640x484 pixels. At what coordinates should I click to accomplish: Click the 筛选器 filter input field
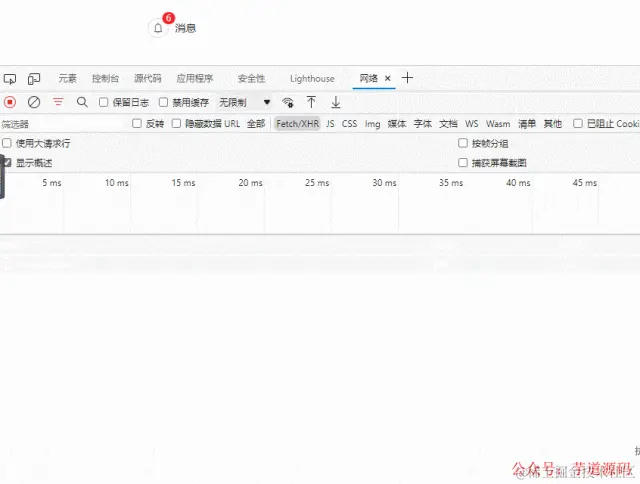pyautogui.click(x=63, y=124)
